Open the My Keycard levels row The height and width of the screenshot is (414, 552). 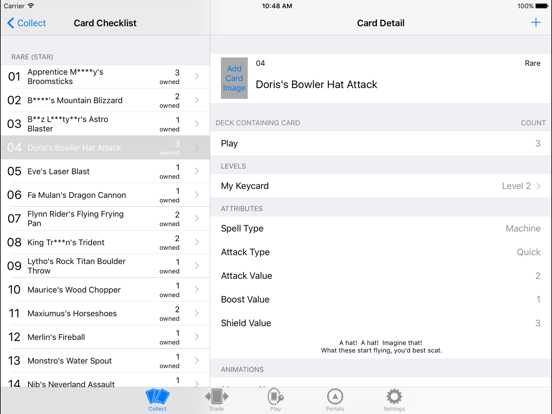381,186
